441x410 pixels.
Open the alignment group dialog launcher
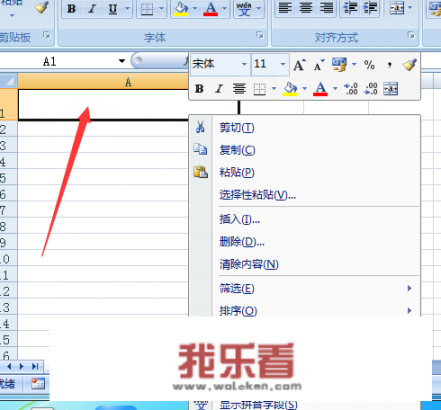click(x=411, y=35)
